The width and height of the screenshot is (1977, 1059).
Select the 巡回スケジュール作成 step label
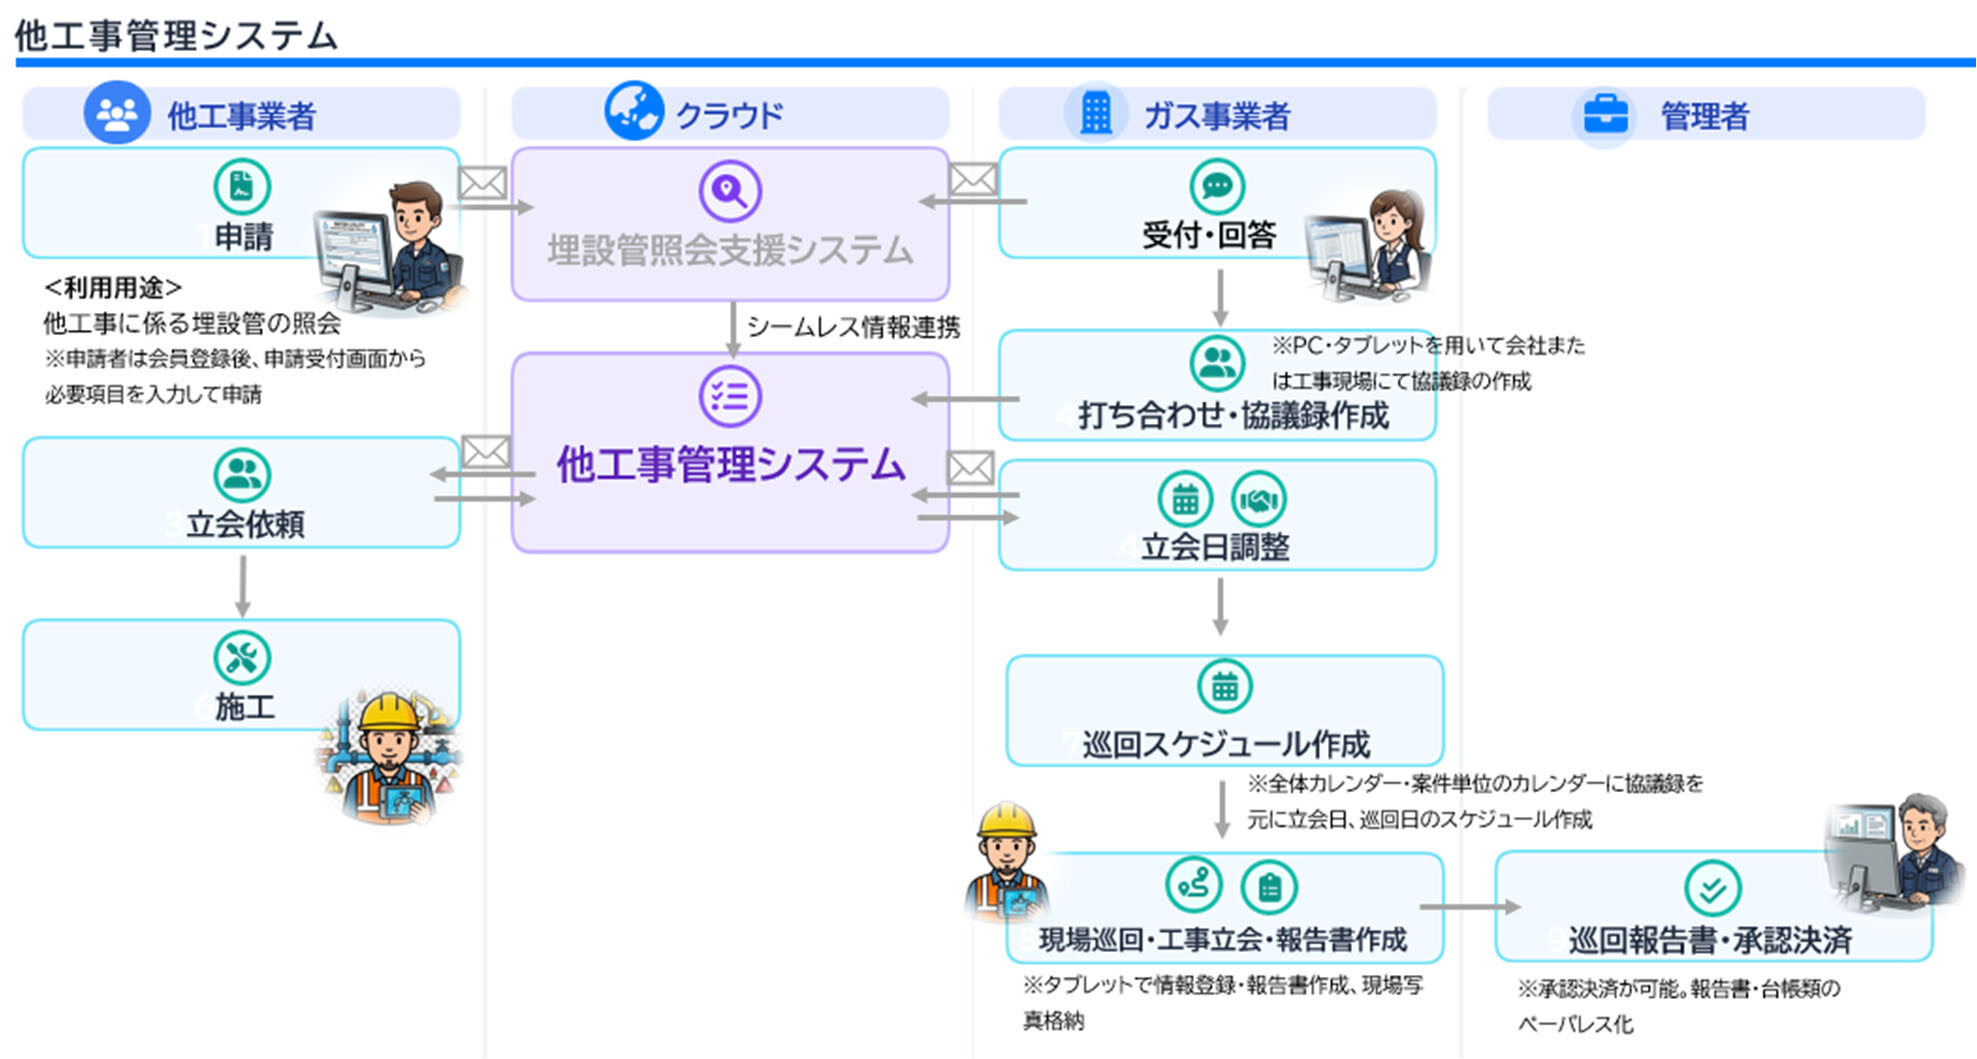pos(1226,744)
